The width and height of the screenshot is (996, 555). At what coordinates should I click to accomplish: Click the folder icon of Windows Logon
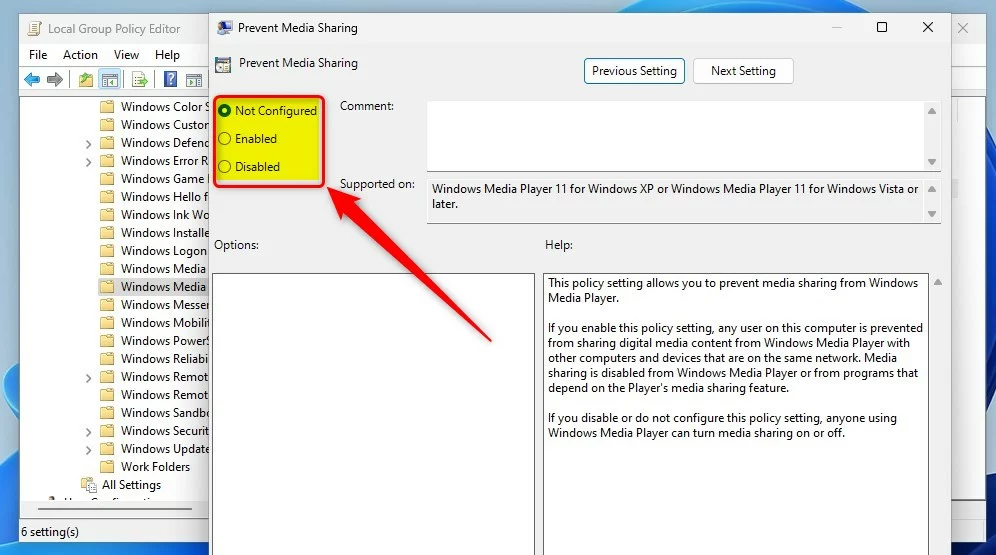point(107,250)
